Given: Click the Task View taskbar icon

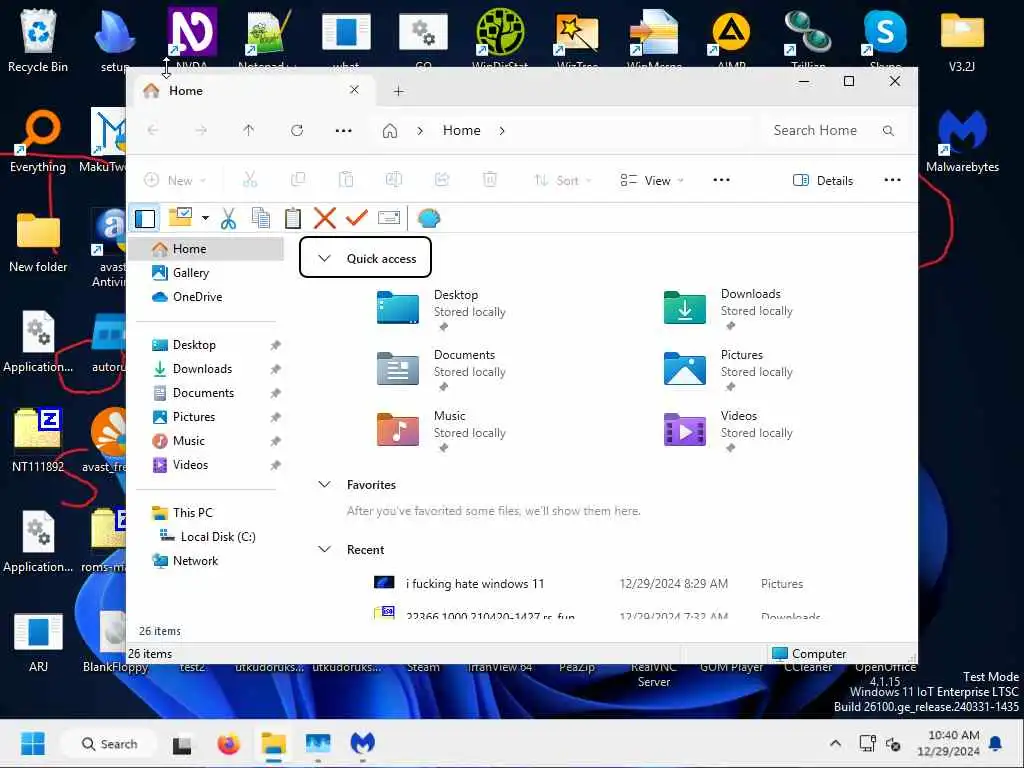Looking at the screenshot, I should 182,744.
